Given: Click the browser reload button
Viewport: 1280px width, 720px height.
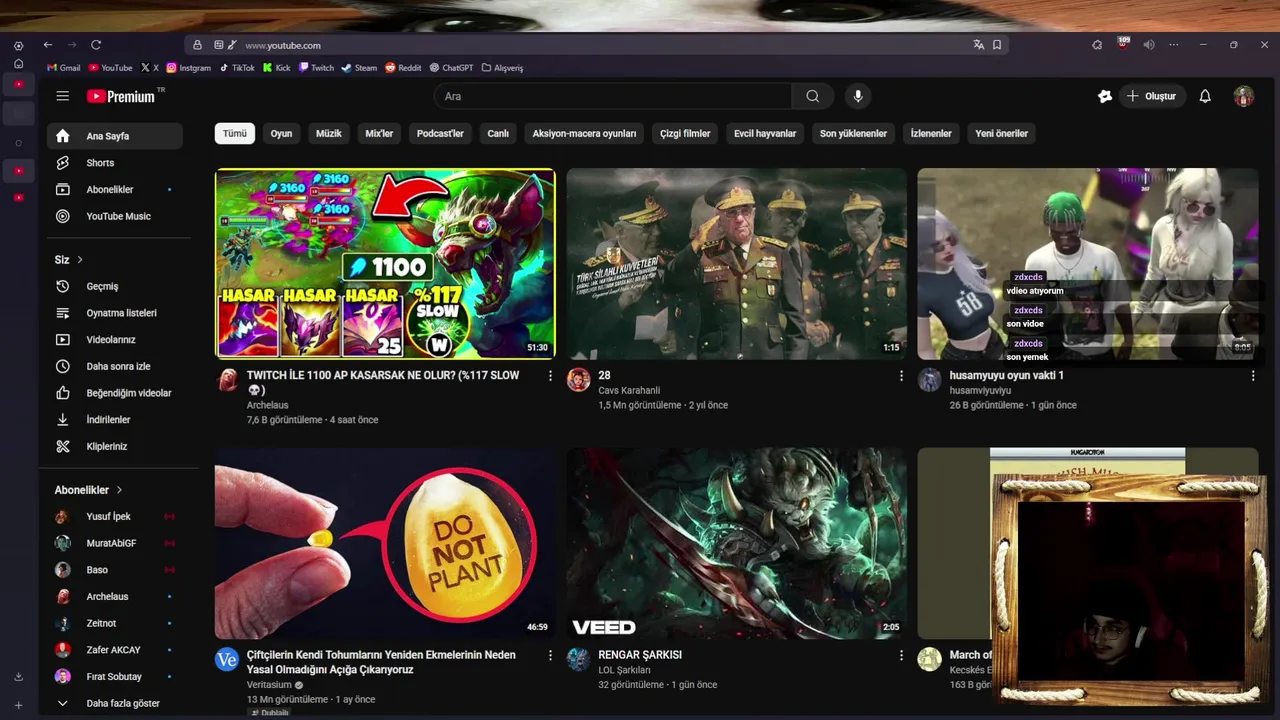Looking at the screenshot, I should pos(96,45).
